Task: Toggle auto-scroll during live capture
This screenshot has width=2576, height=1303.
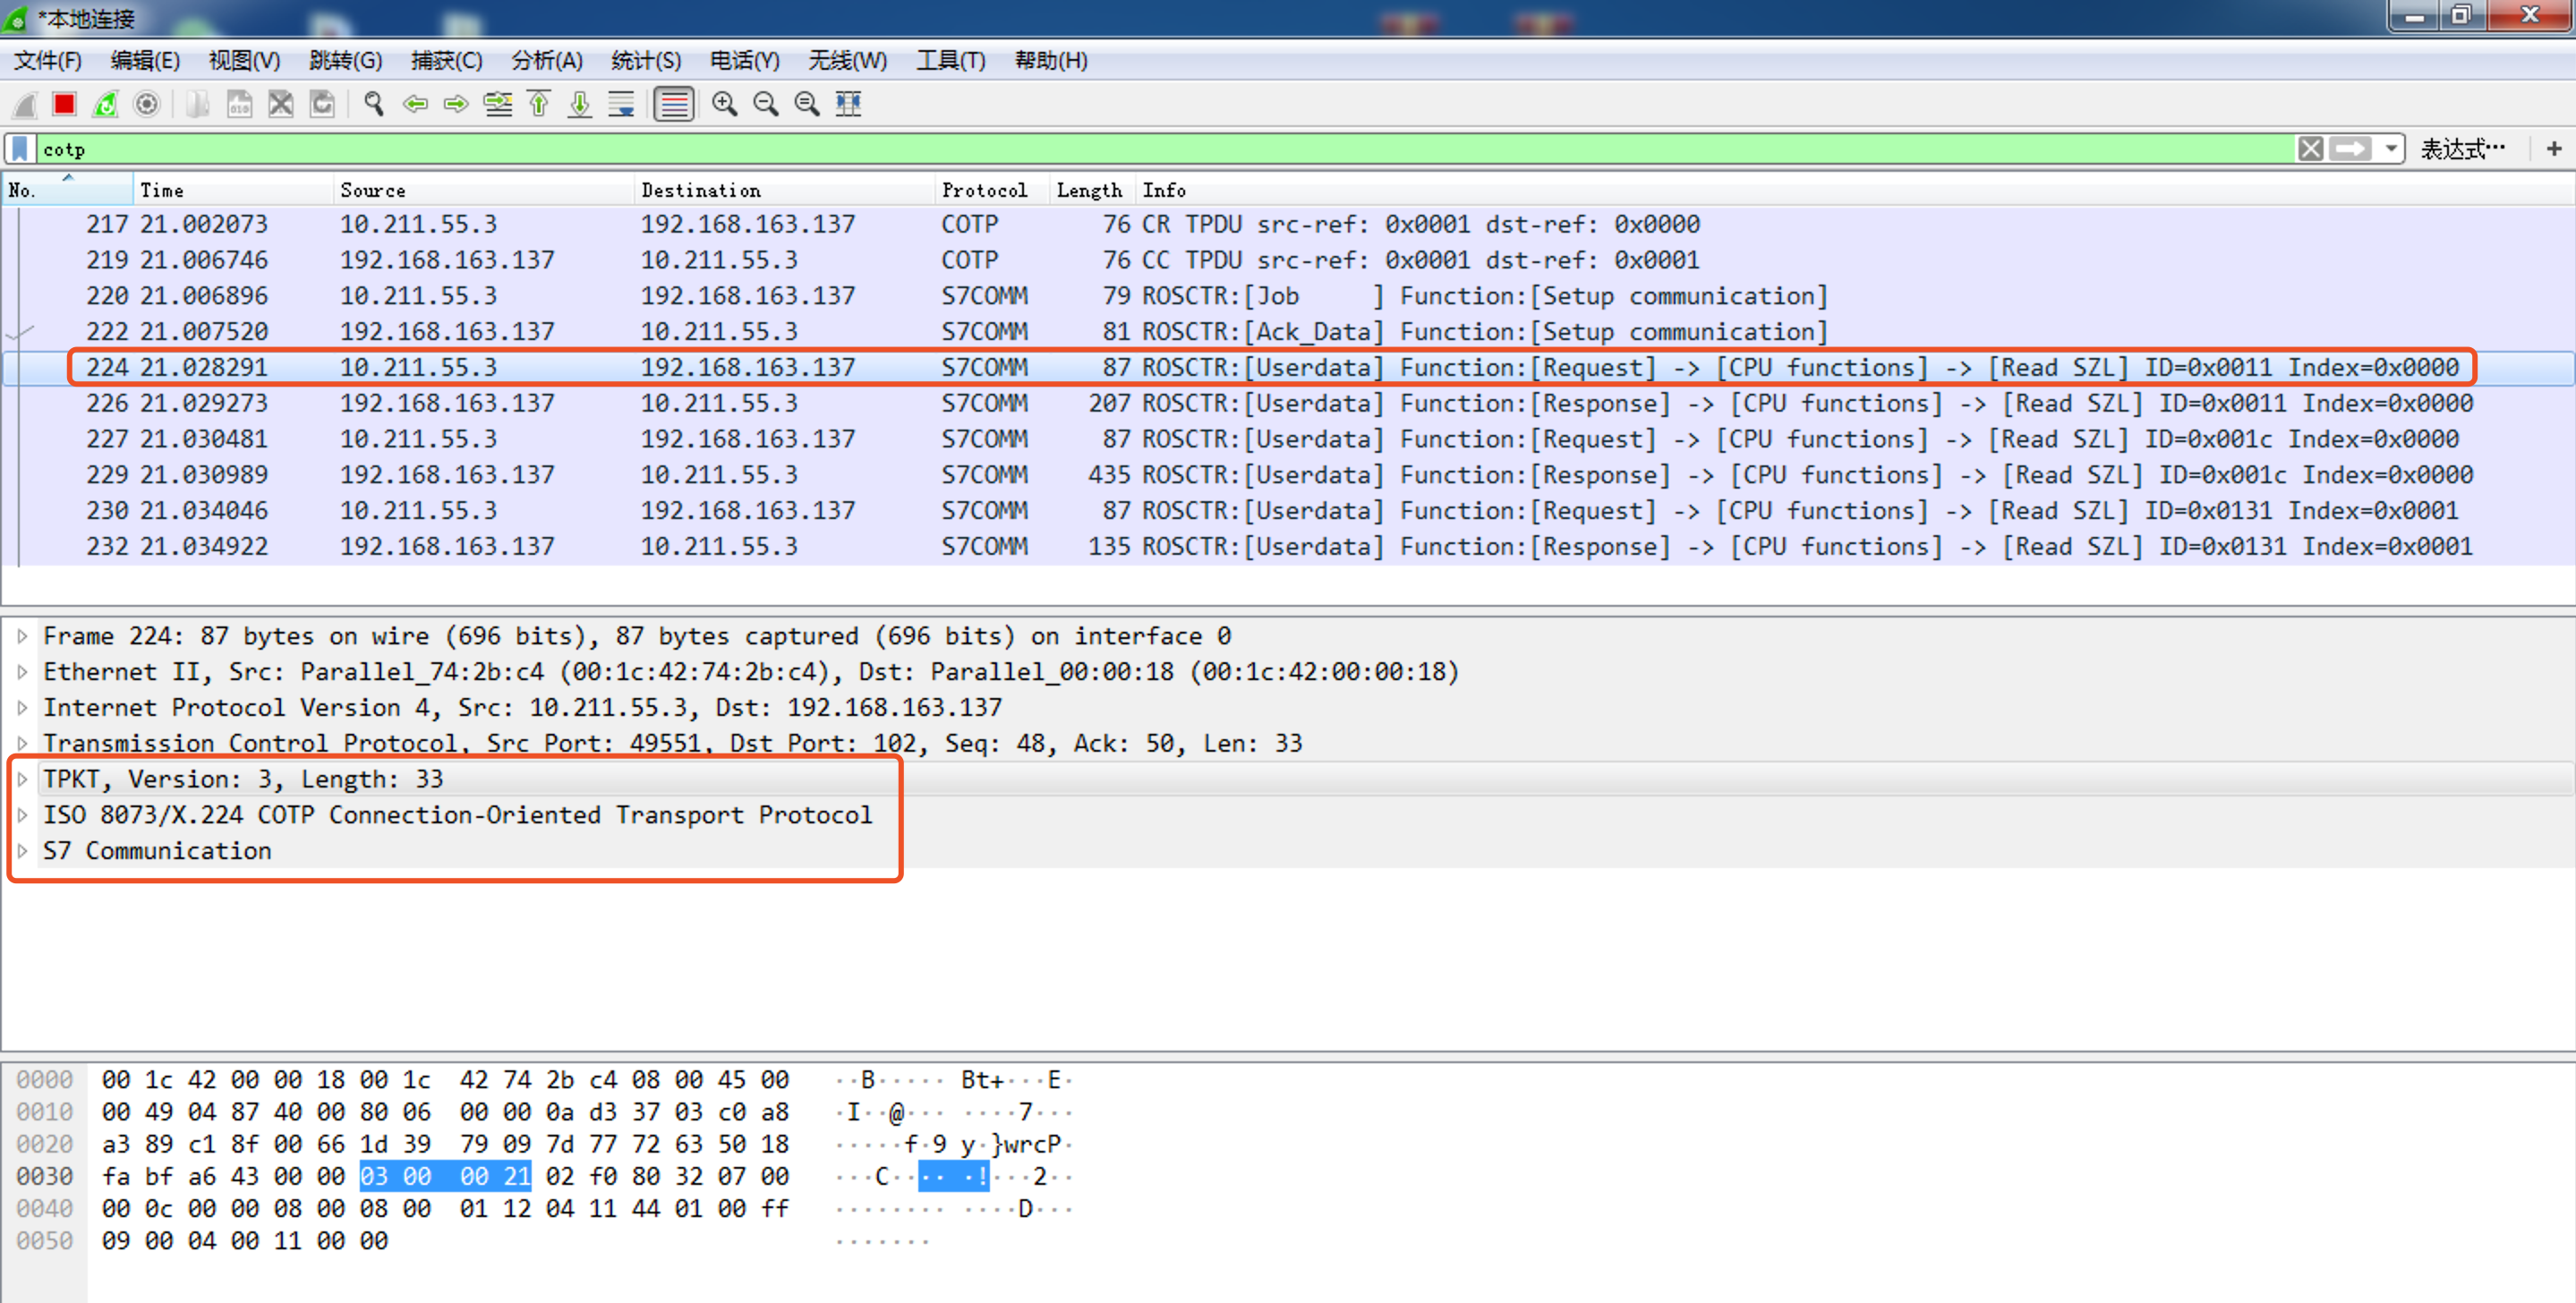Action: [x=622, y=104]
